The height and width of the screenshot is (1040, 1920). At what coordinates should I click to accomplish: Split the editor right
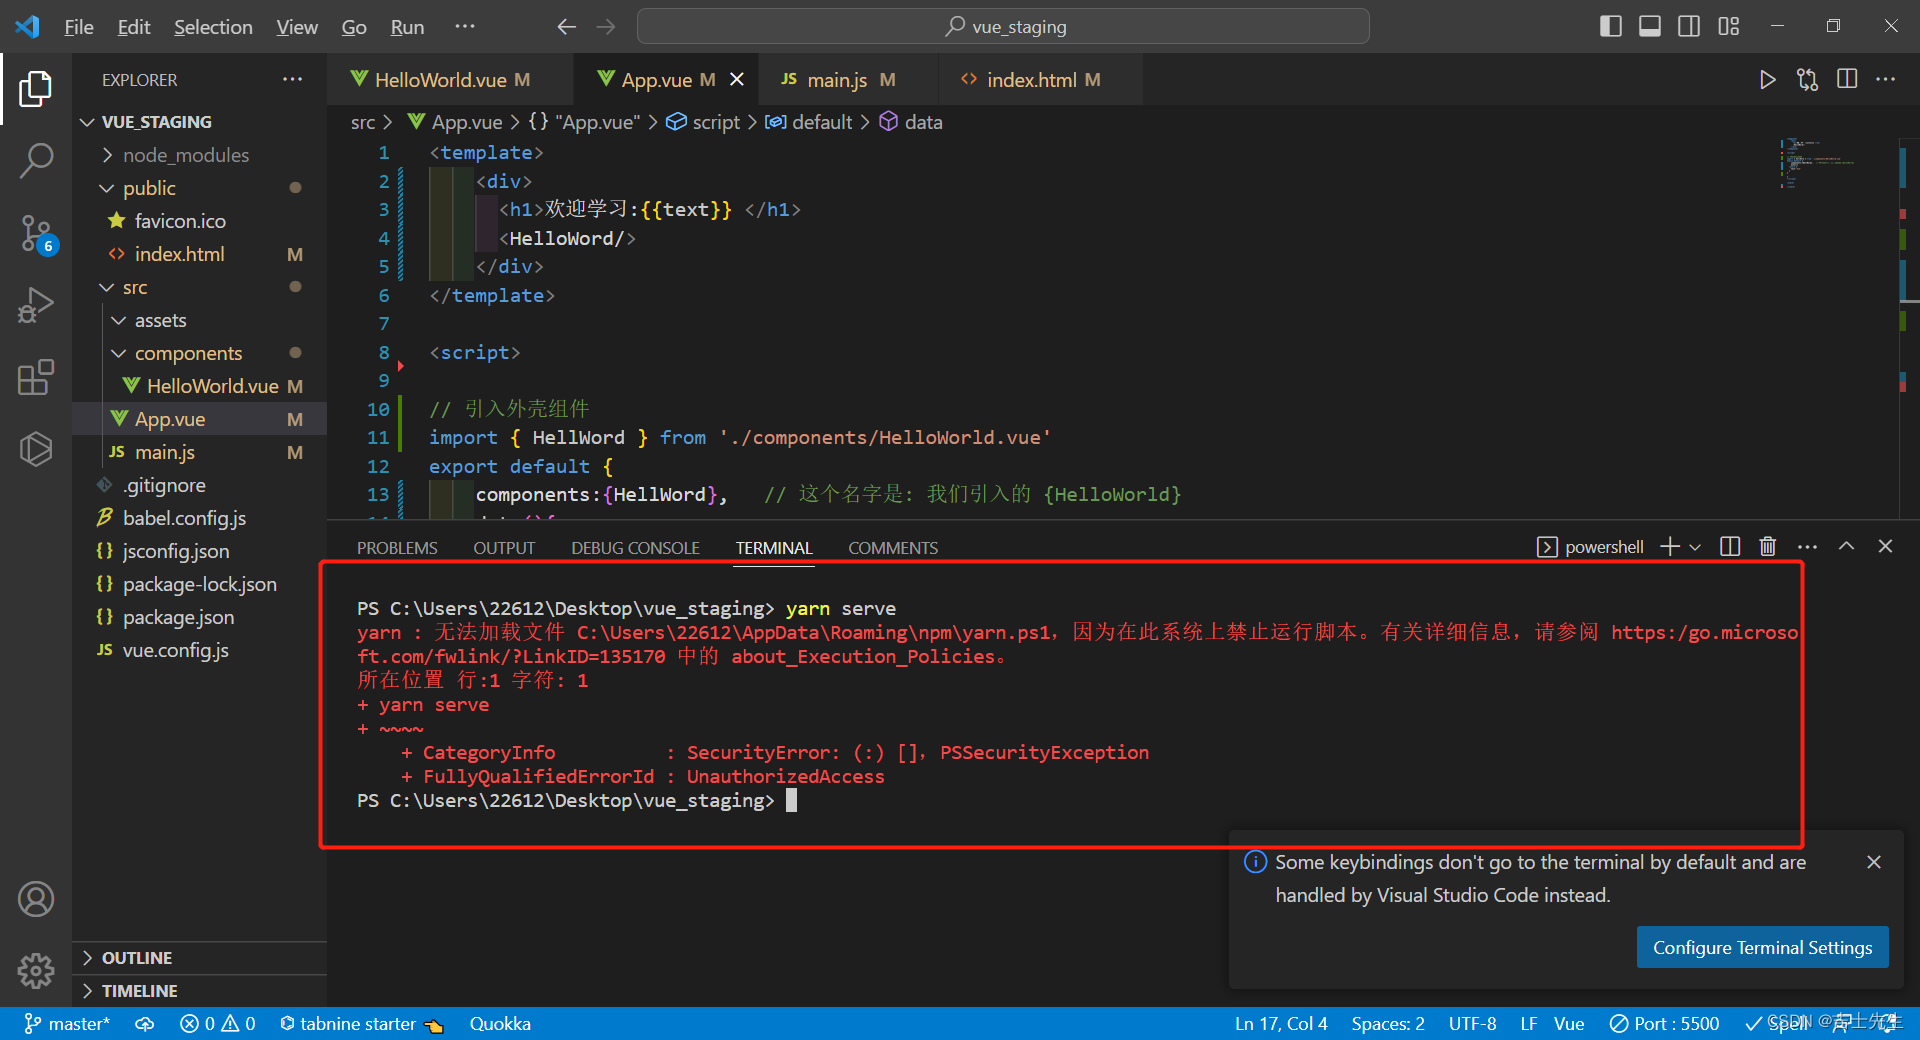[x=1847, y=79]
